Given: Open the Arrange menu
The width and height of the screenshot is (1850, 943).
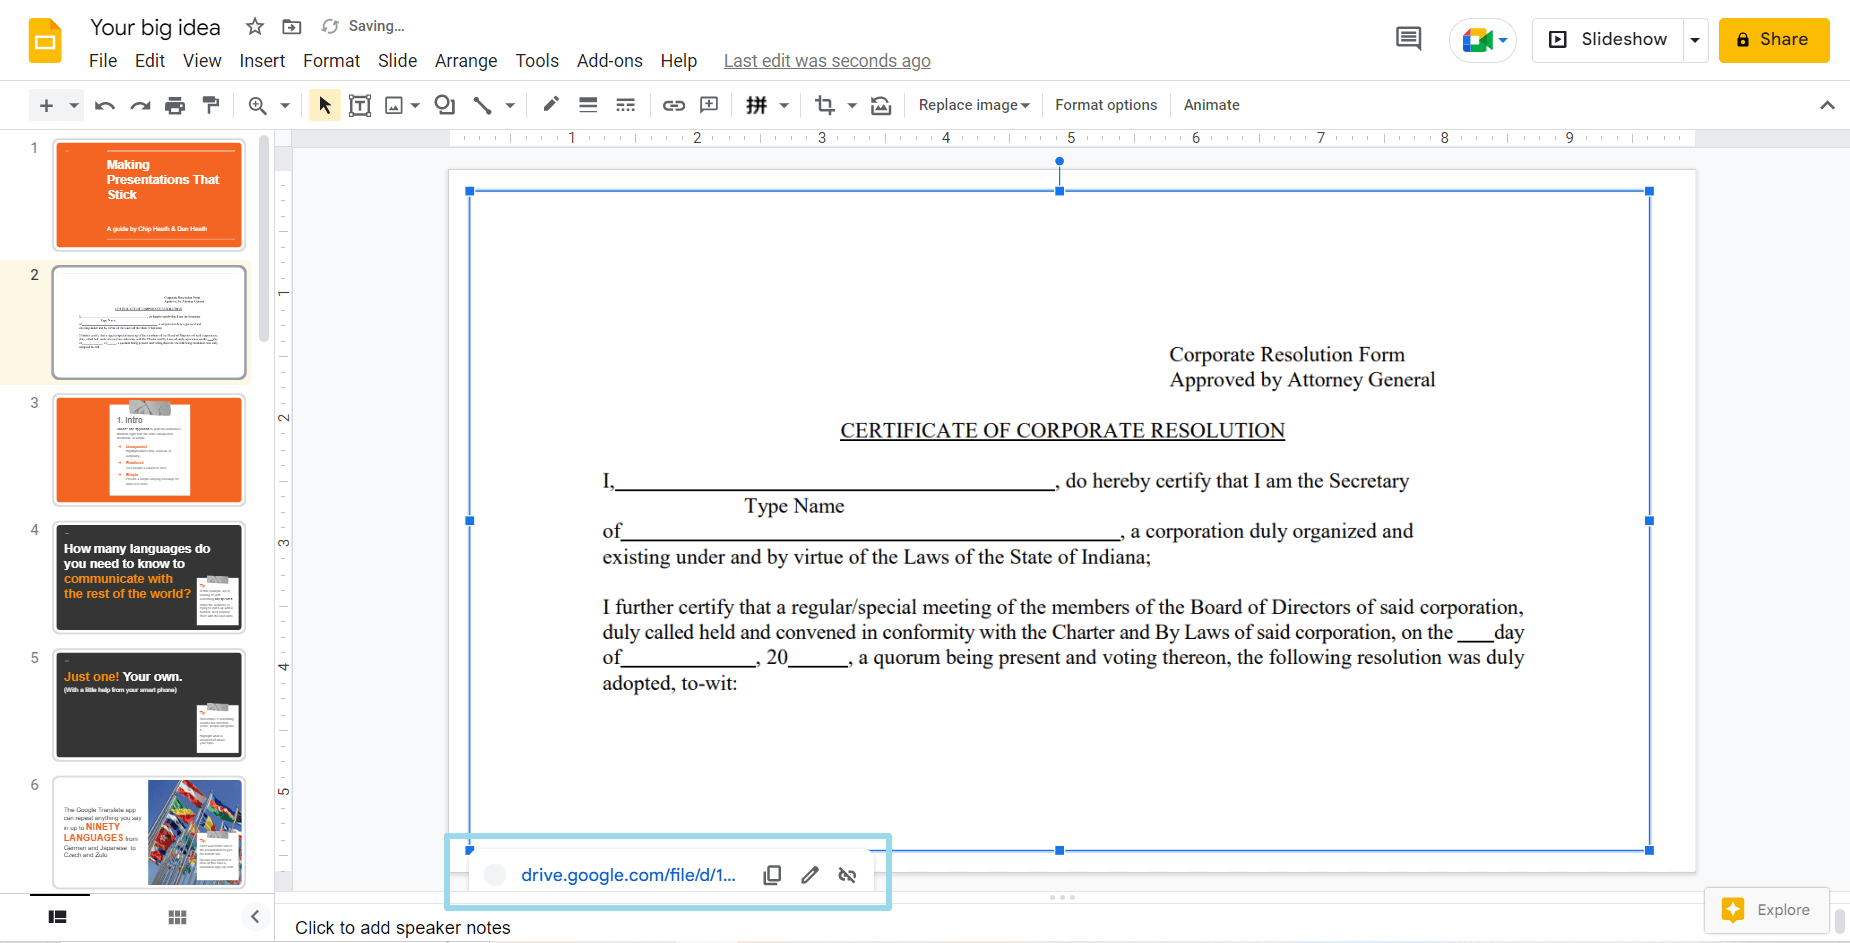Looking at the screenshot, I should click(466, 61).
